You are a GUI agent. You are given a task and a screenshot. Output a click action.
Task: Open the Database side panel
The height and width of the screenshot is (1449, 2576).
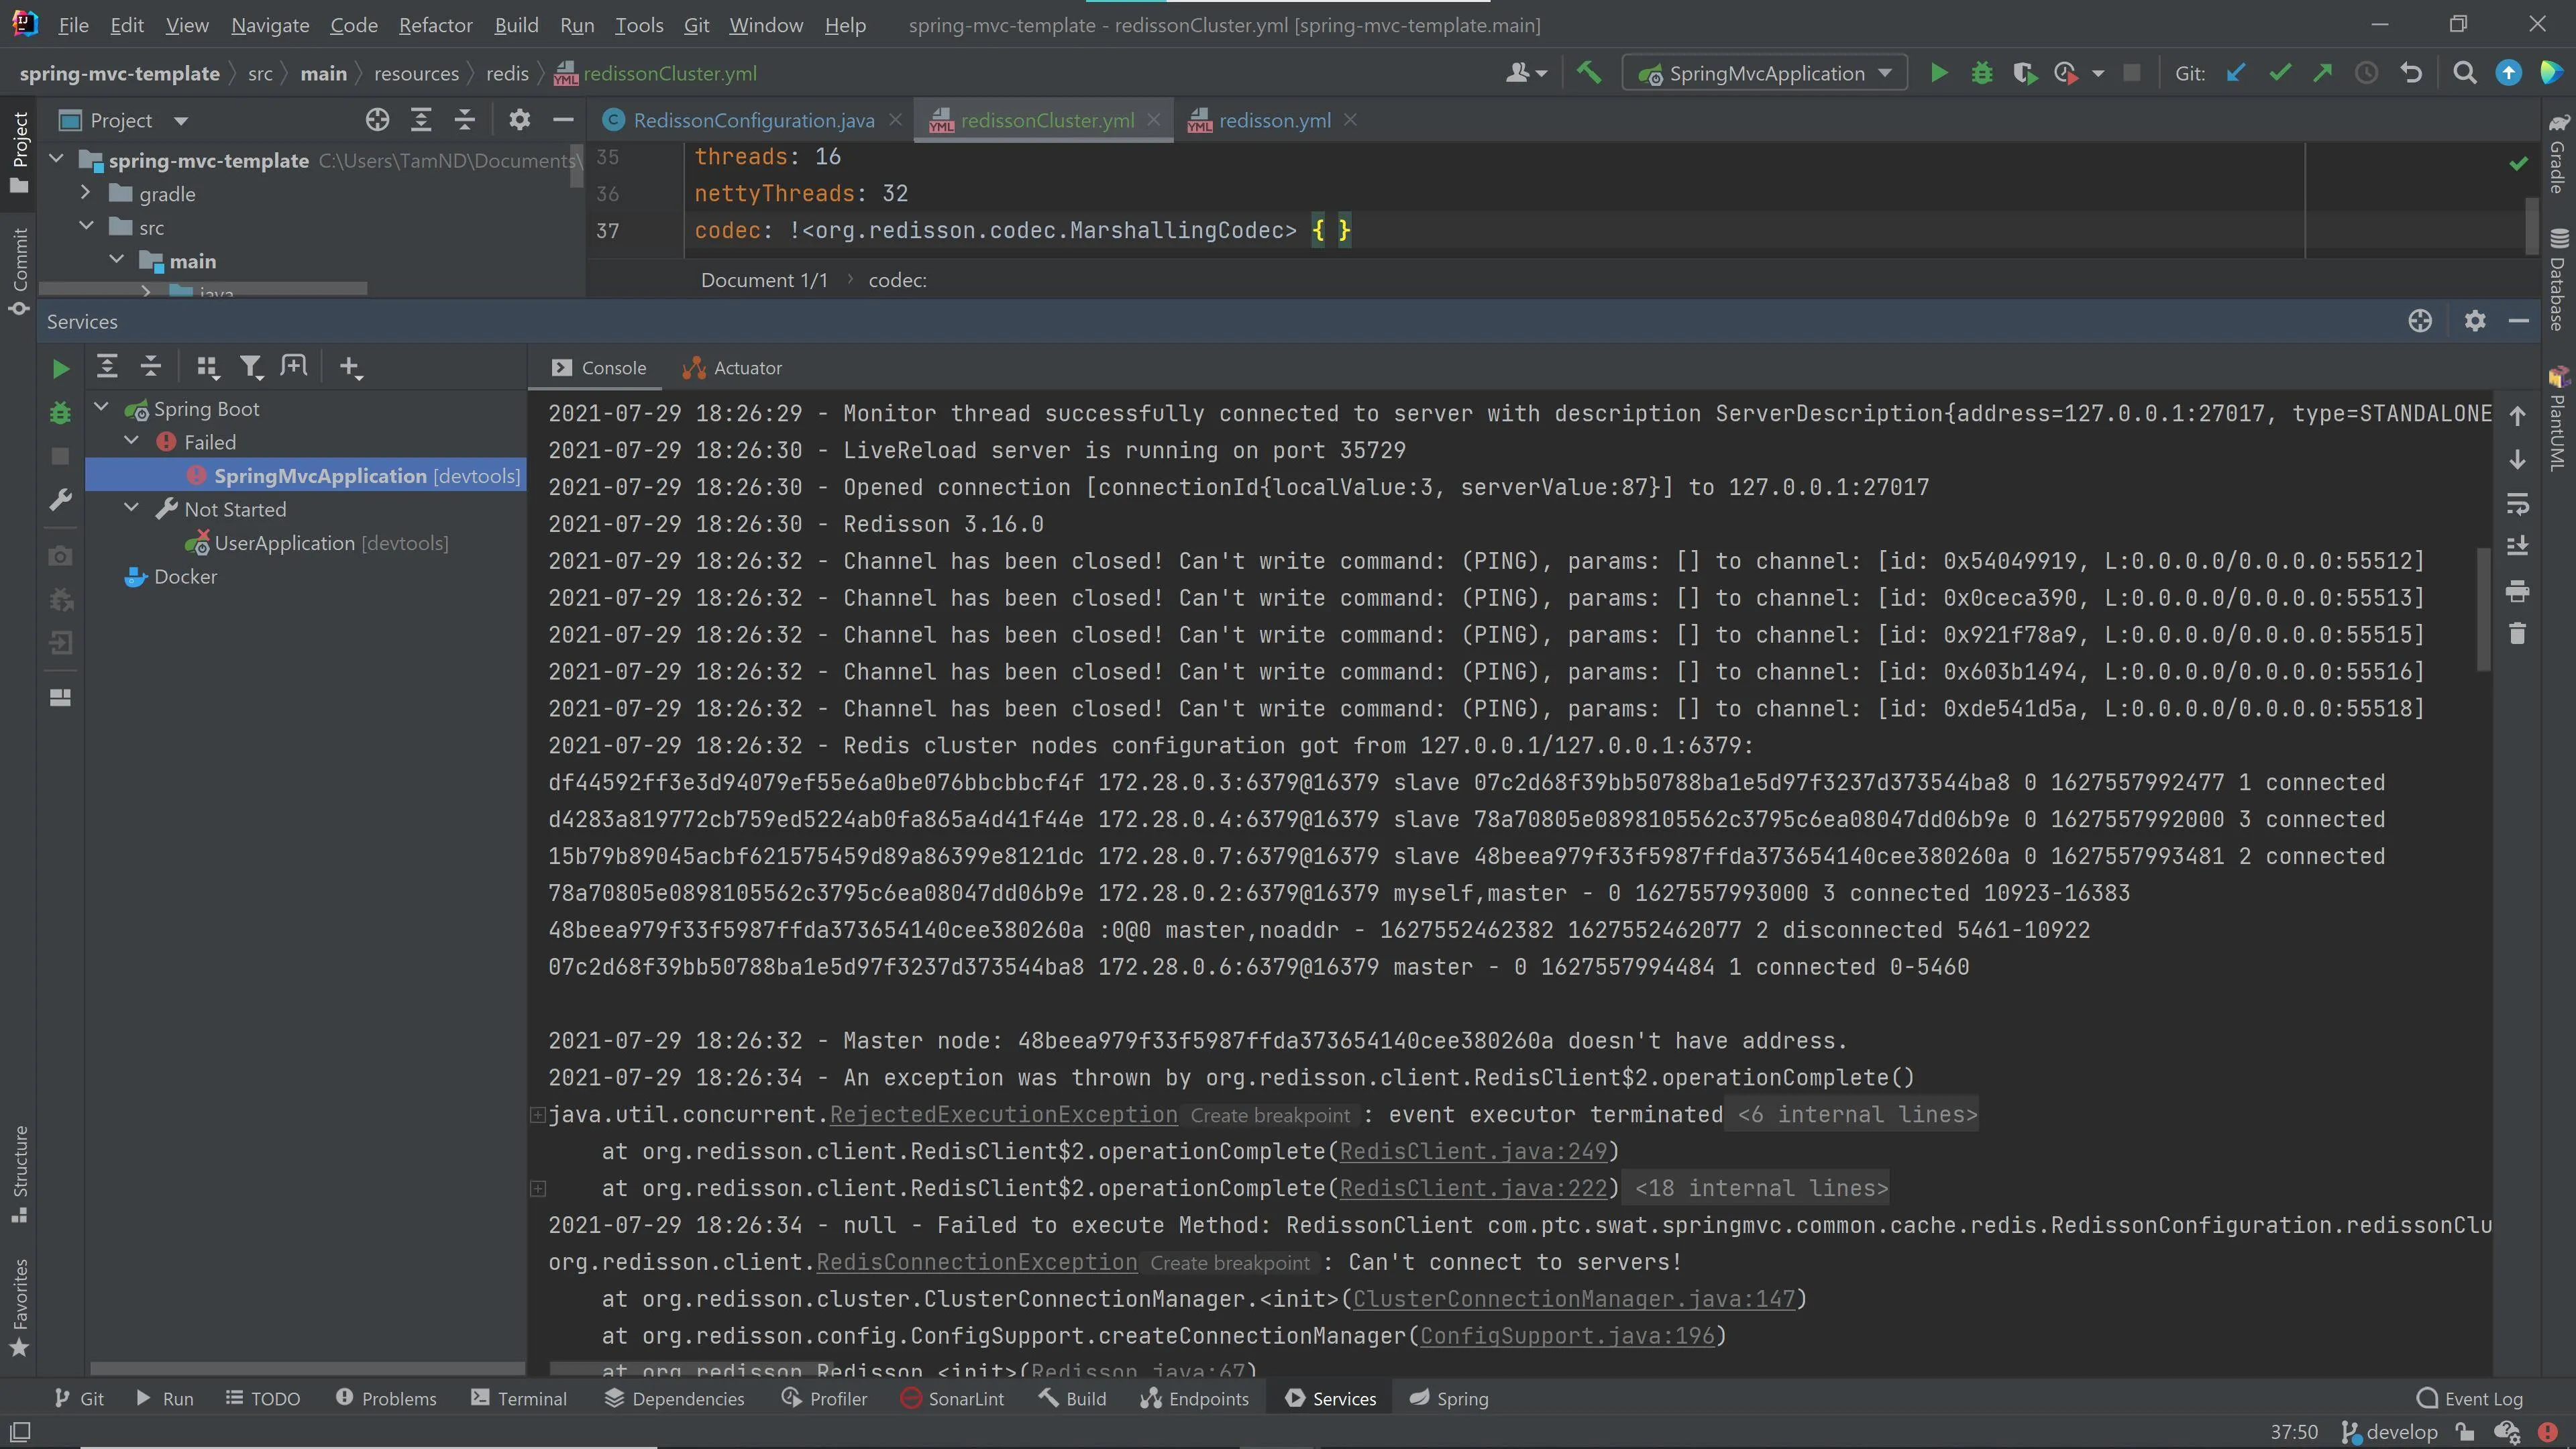point(2557,282)
